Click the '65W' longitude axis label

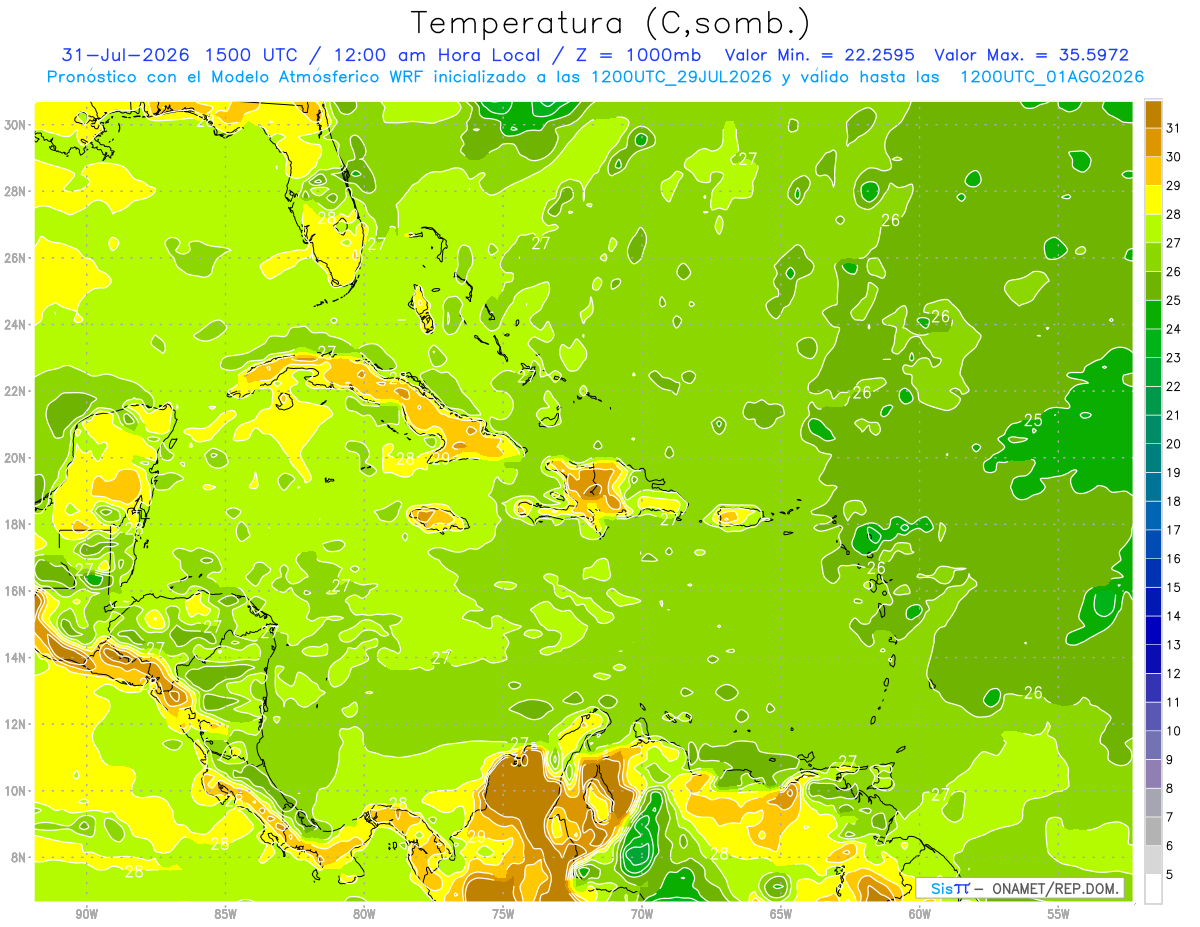coord(781,914)
